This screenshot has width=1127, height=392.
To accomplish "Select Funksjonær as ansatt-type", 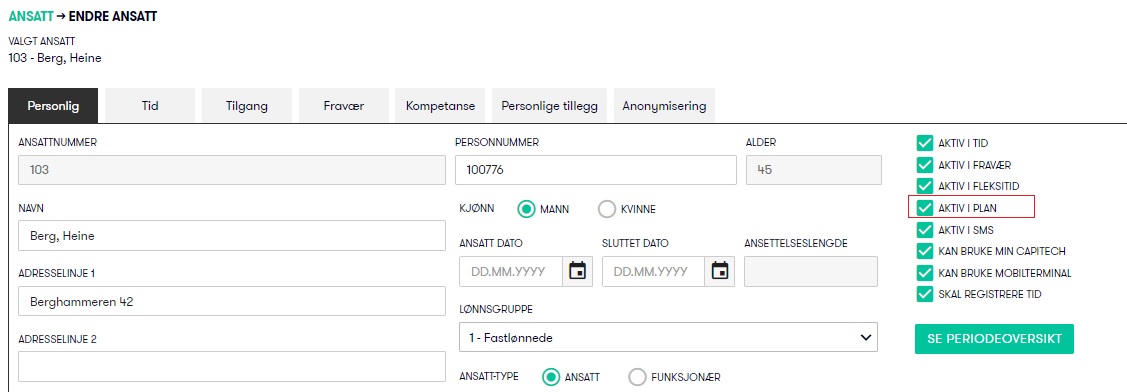I will (x=638, y=377).
